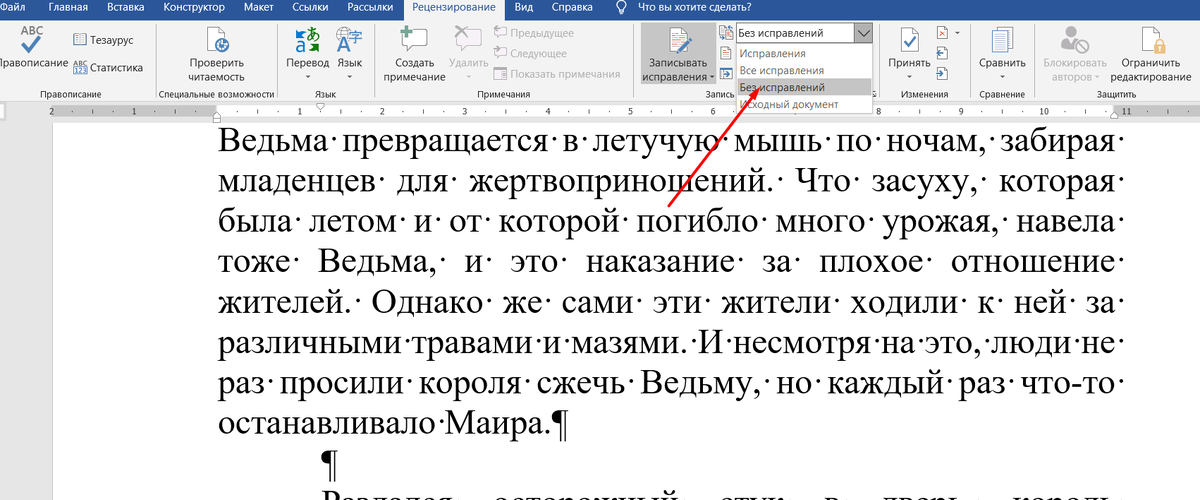Open the reject change dropdown arrow
Viewport: 1200px width, 500px height.
click(x=957, y=33)
